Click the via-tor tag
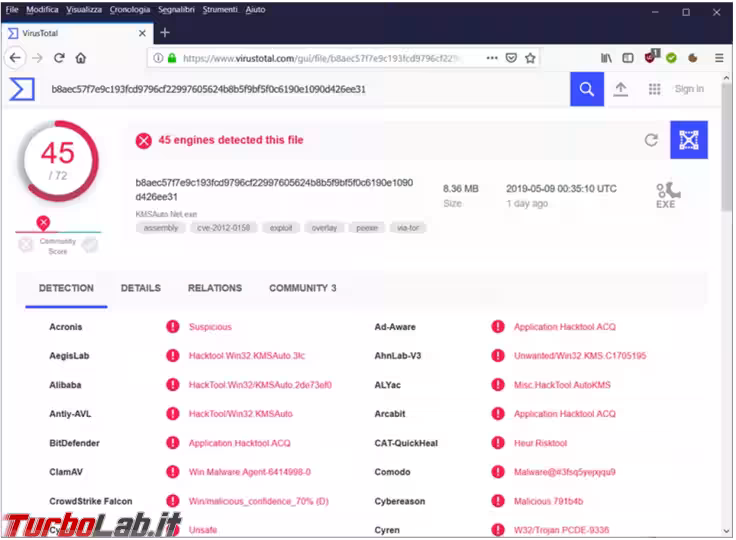Screen dimensions: 736x540 point(408,228)
